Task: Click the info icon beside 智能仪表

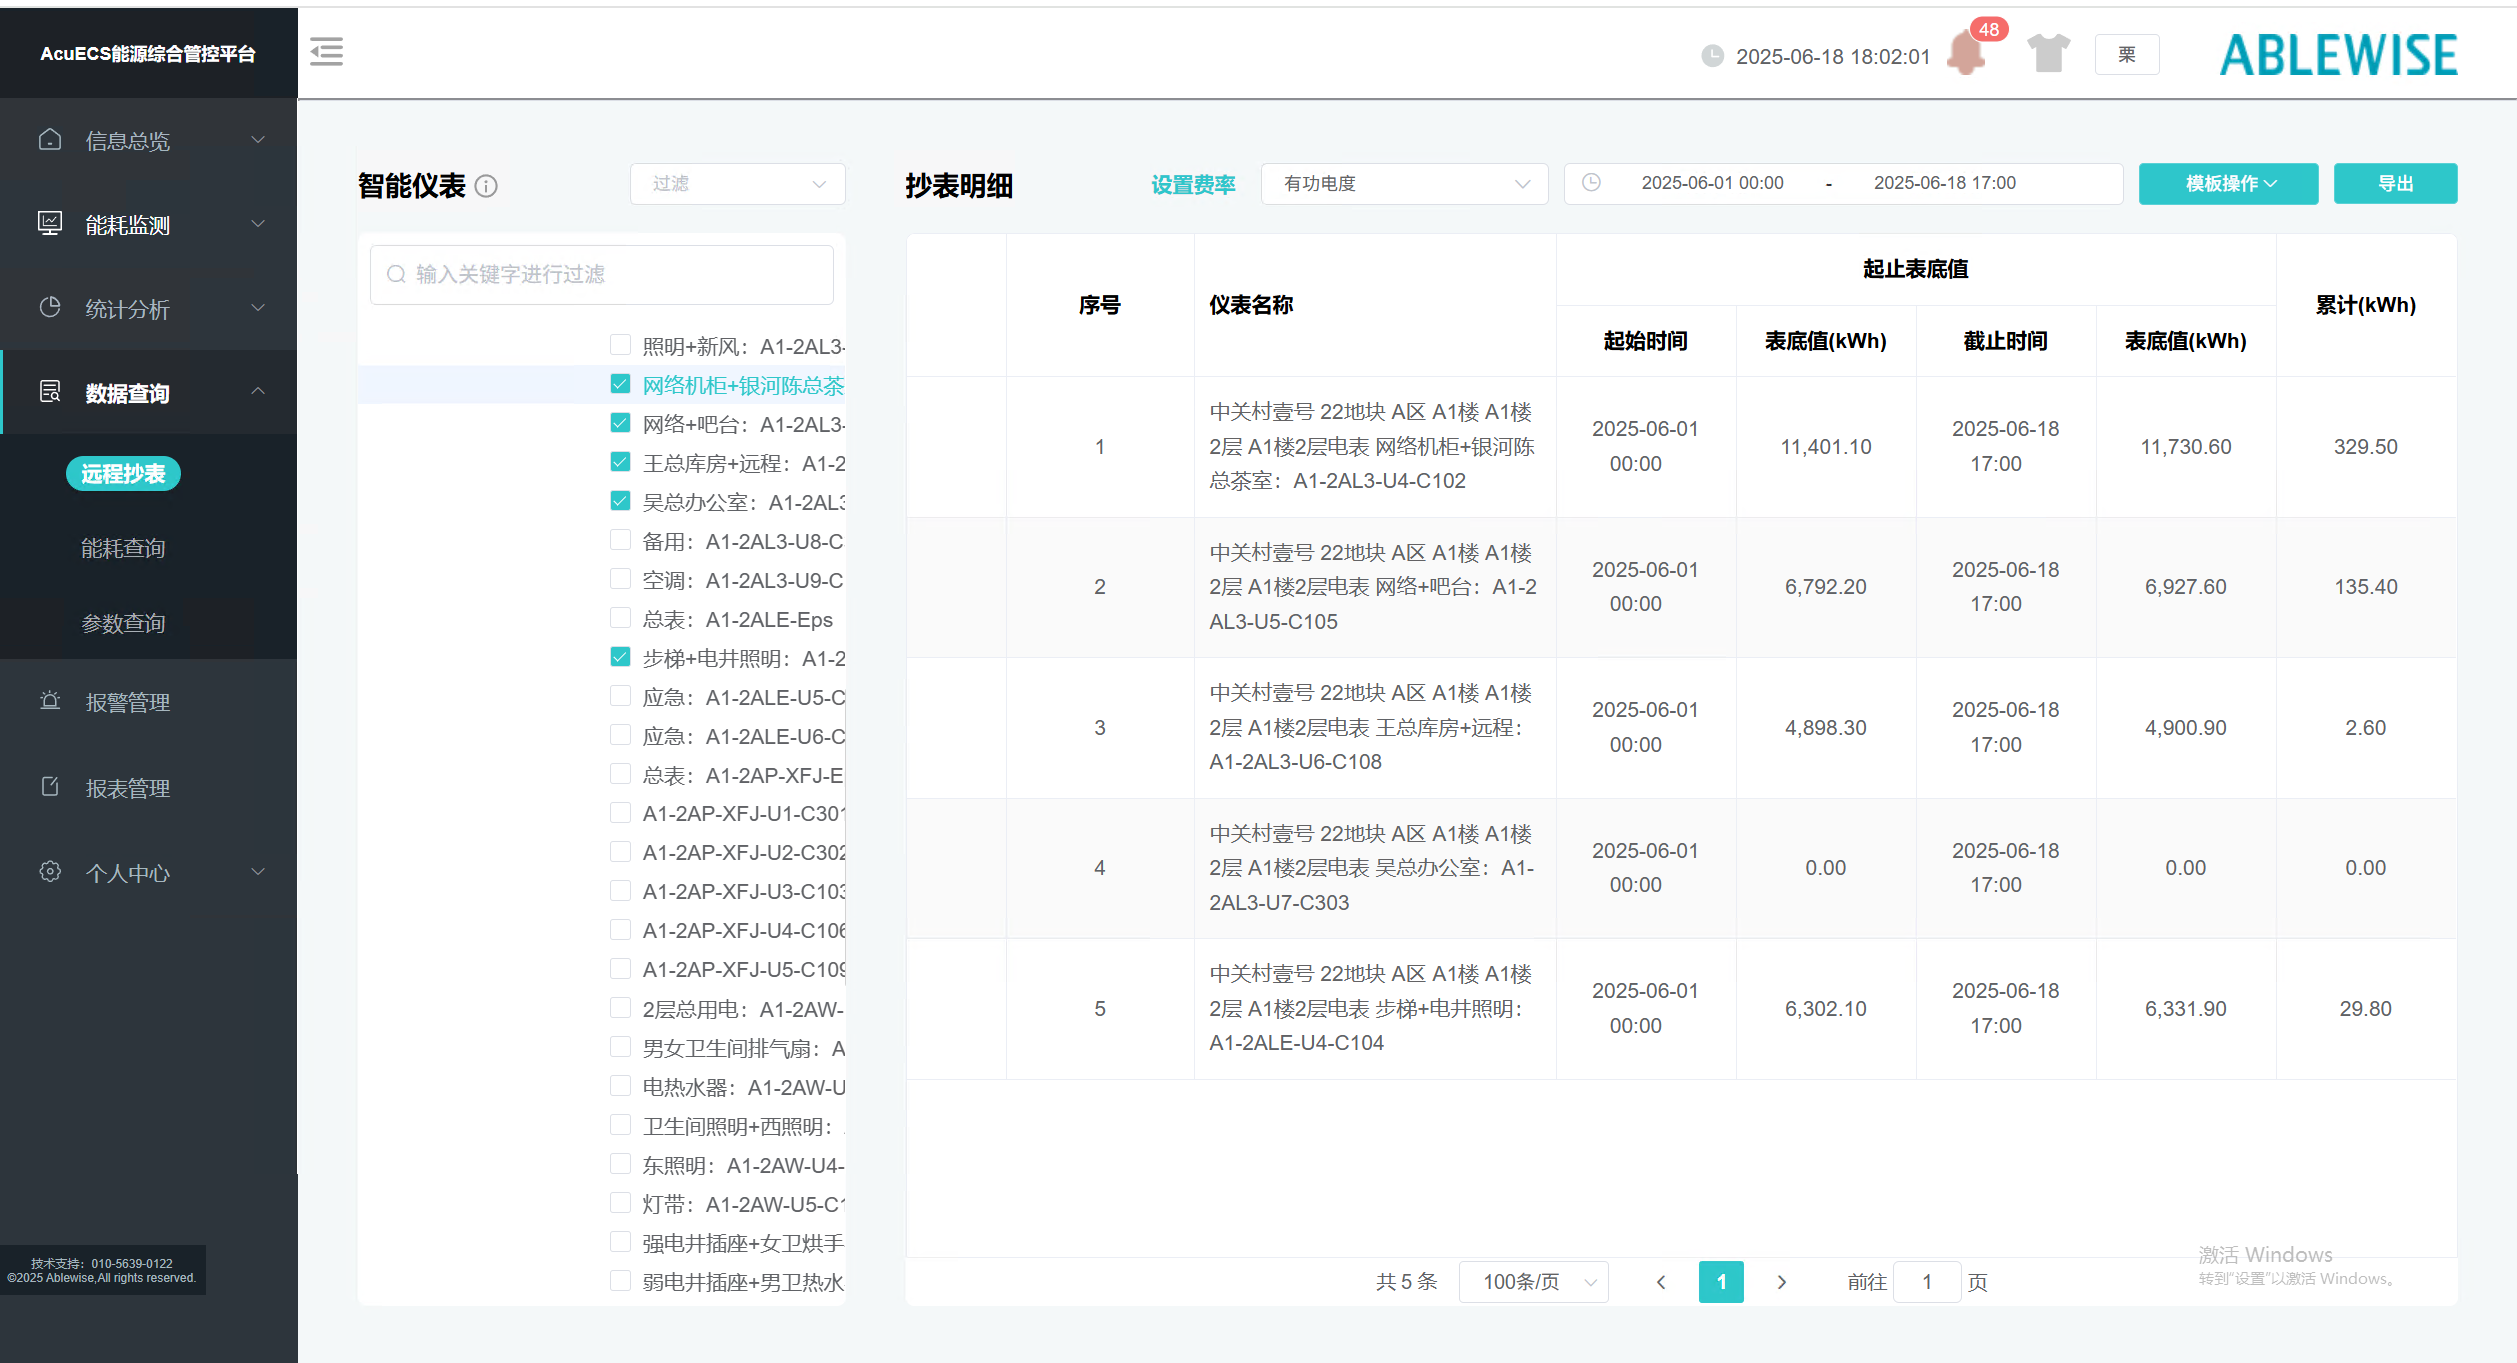Action: pos(486,186)
